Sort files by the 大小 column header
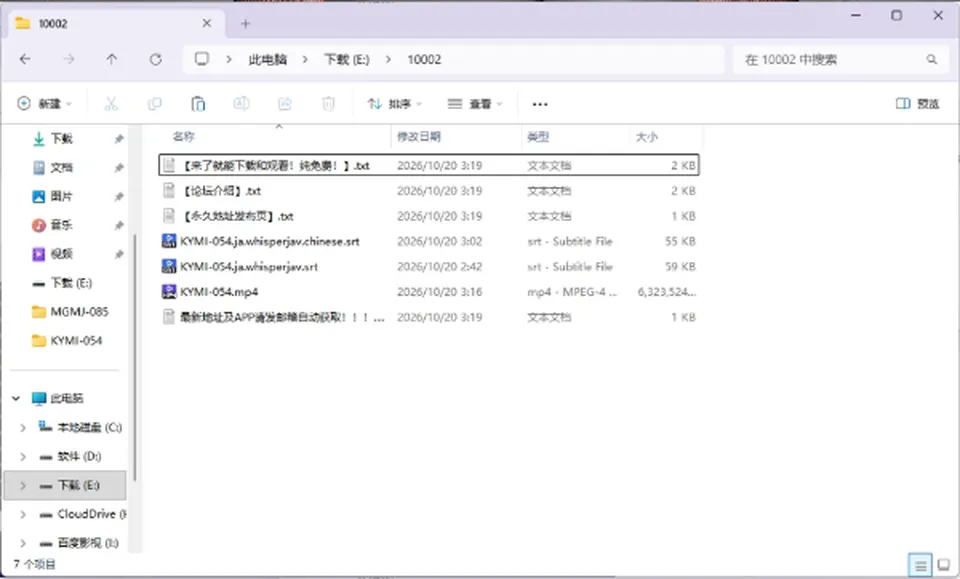Viewport: 960px width, 579px height. [666, 136]
